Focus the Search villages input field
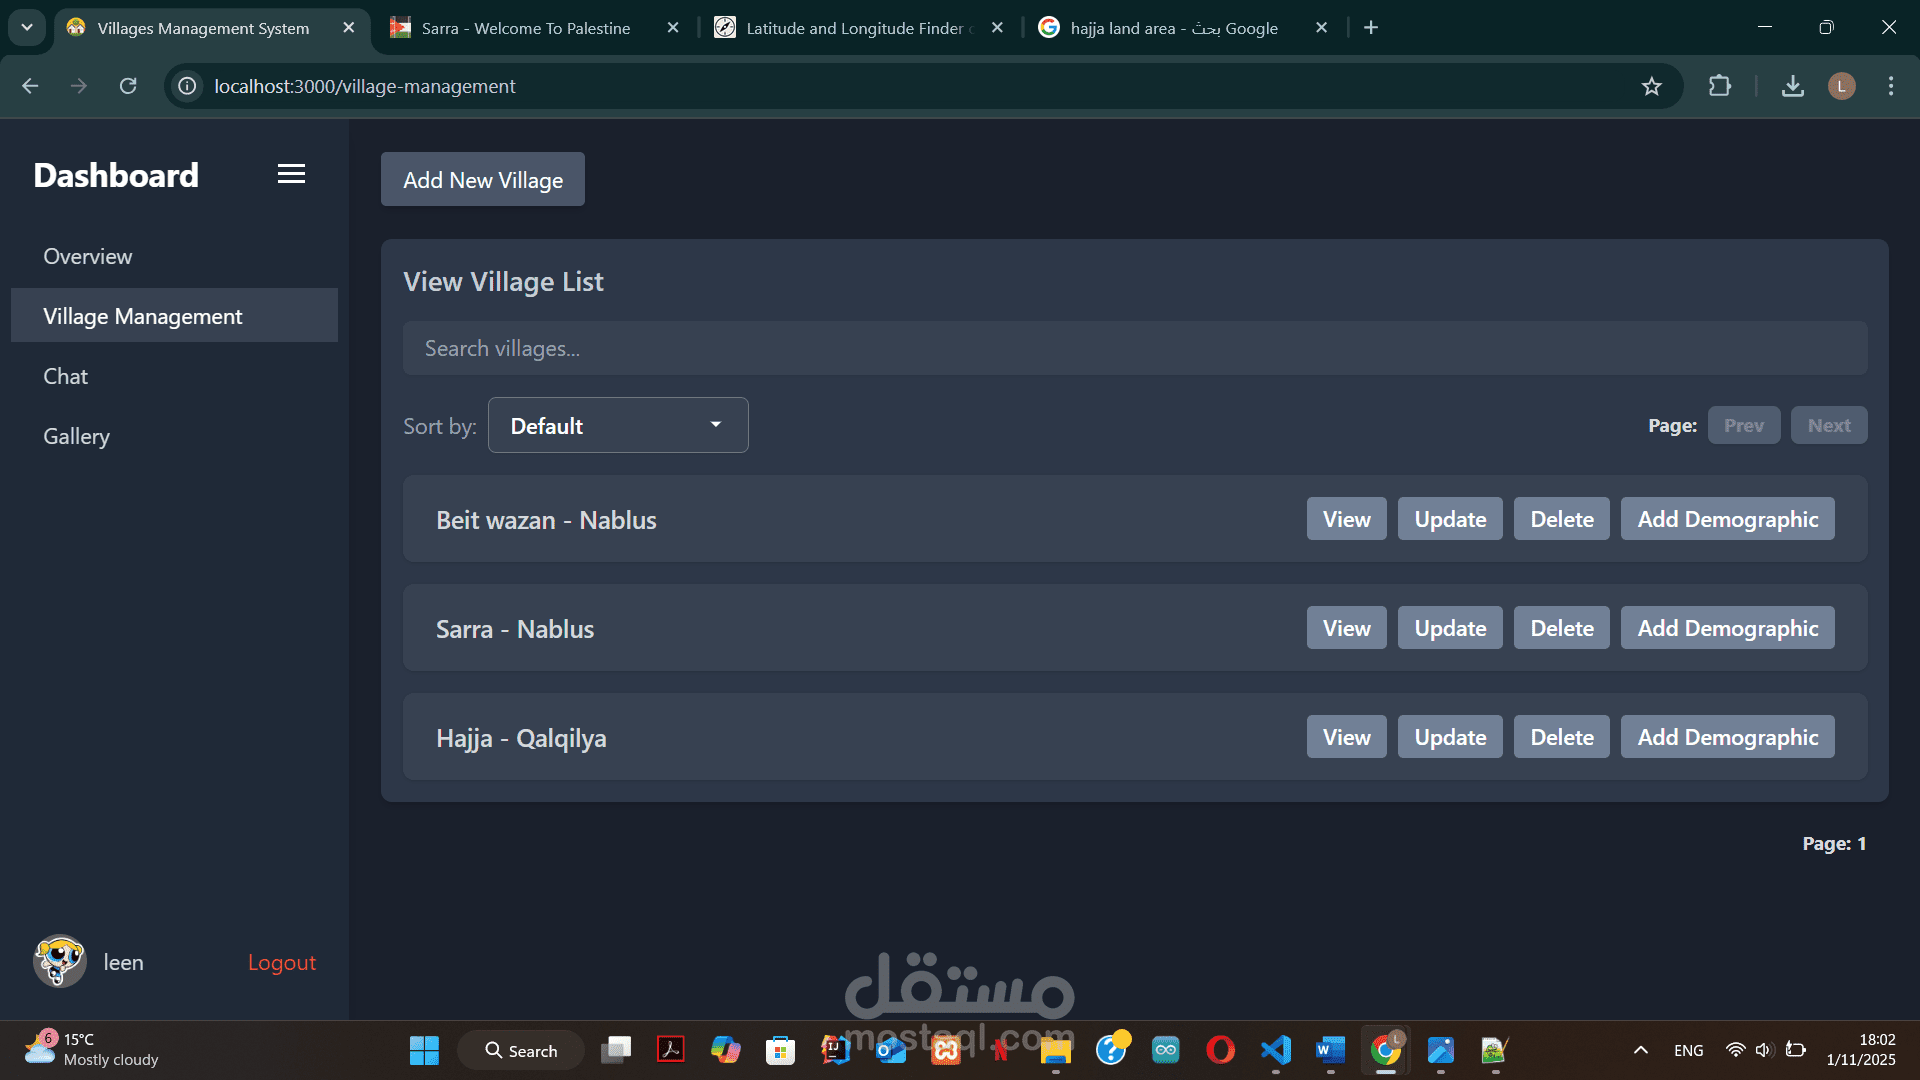 pyautogui.click(x=1134, y=348)
